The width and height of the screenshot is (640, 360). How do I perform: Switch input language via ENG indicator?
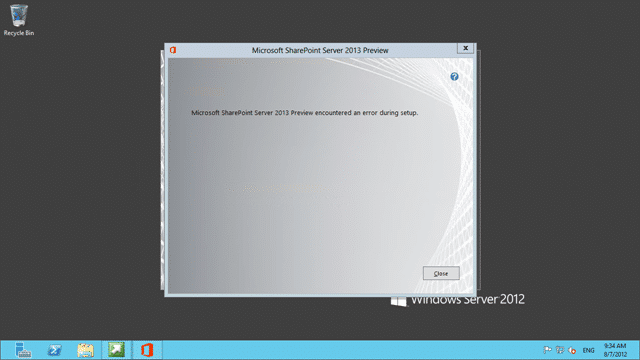588,350
